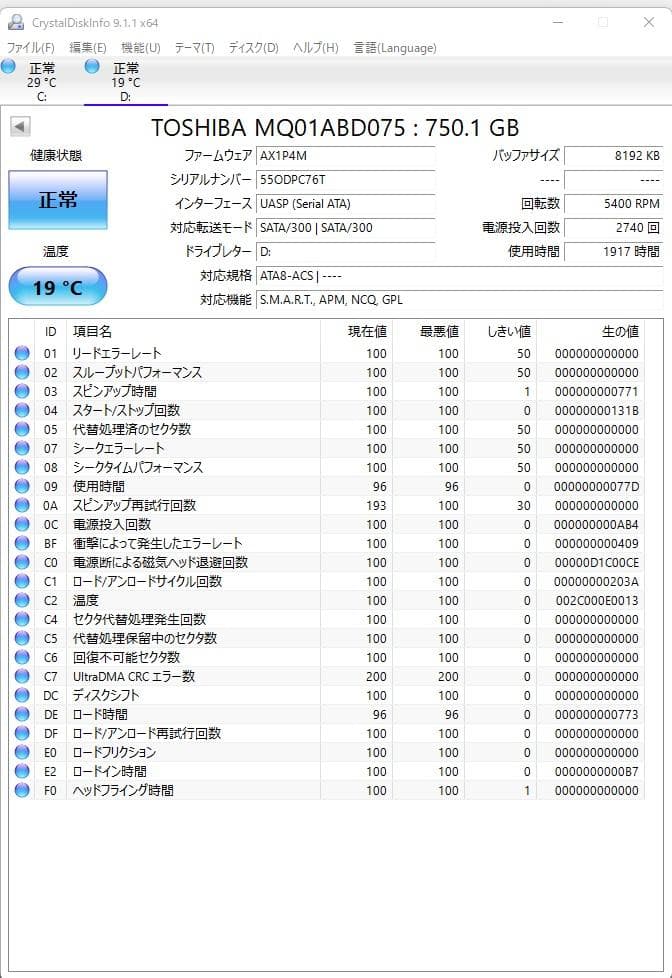Open the テーマ(T) menu
Image resolution: width=672 pixels, height=978 pixels.
pos(194,48)
